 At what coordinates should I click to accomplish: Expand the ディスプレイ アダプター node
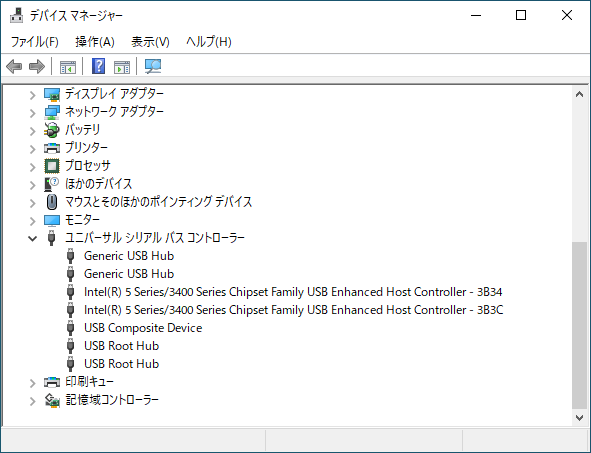click(x=33, y=95)
